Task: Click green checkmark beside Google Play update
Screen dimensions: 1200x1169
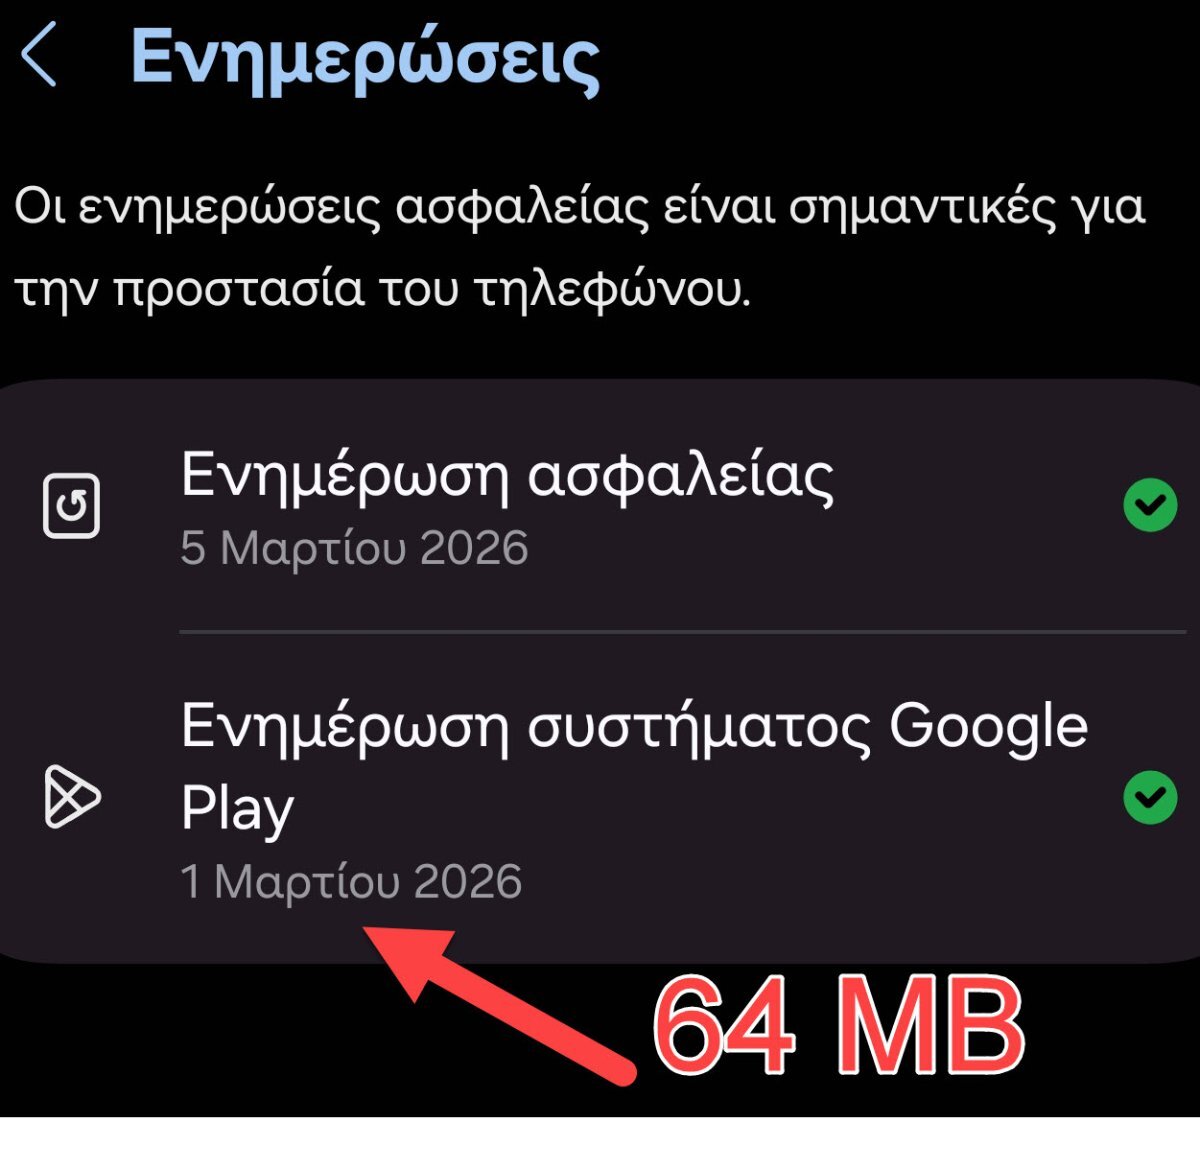Action: pyautogui.click(x=1150, y=797)
